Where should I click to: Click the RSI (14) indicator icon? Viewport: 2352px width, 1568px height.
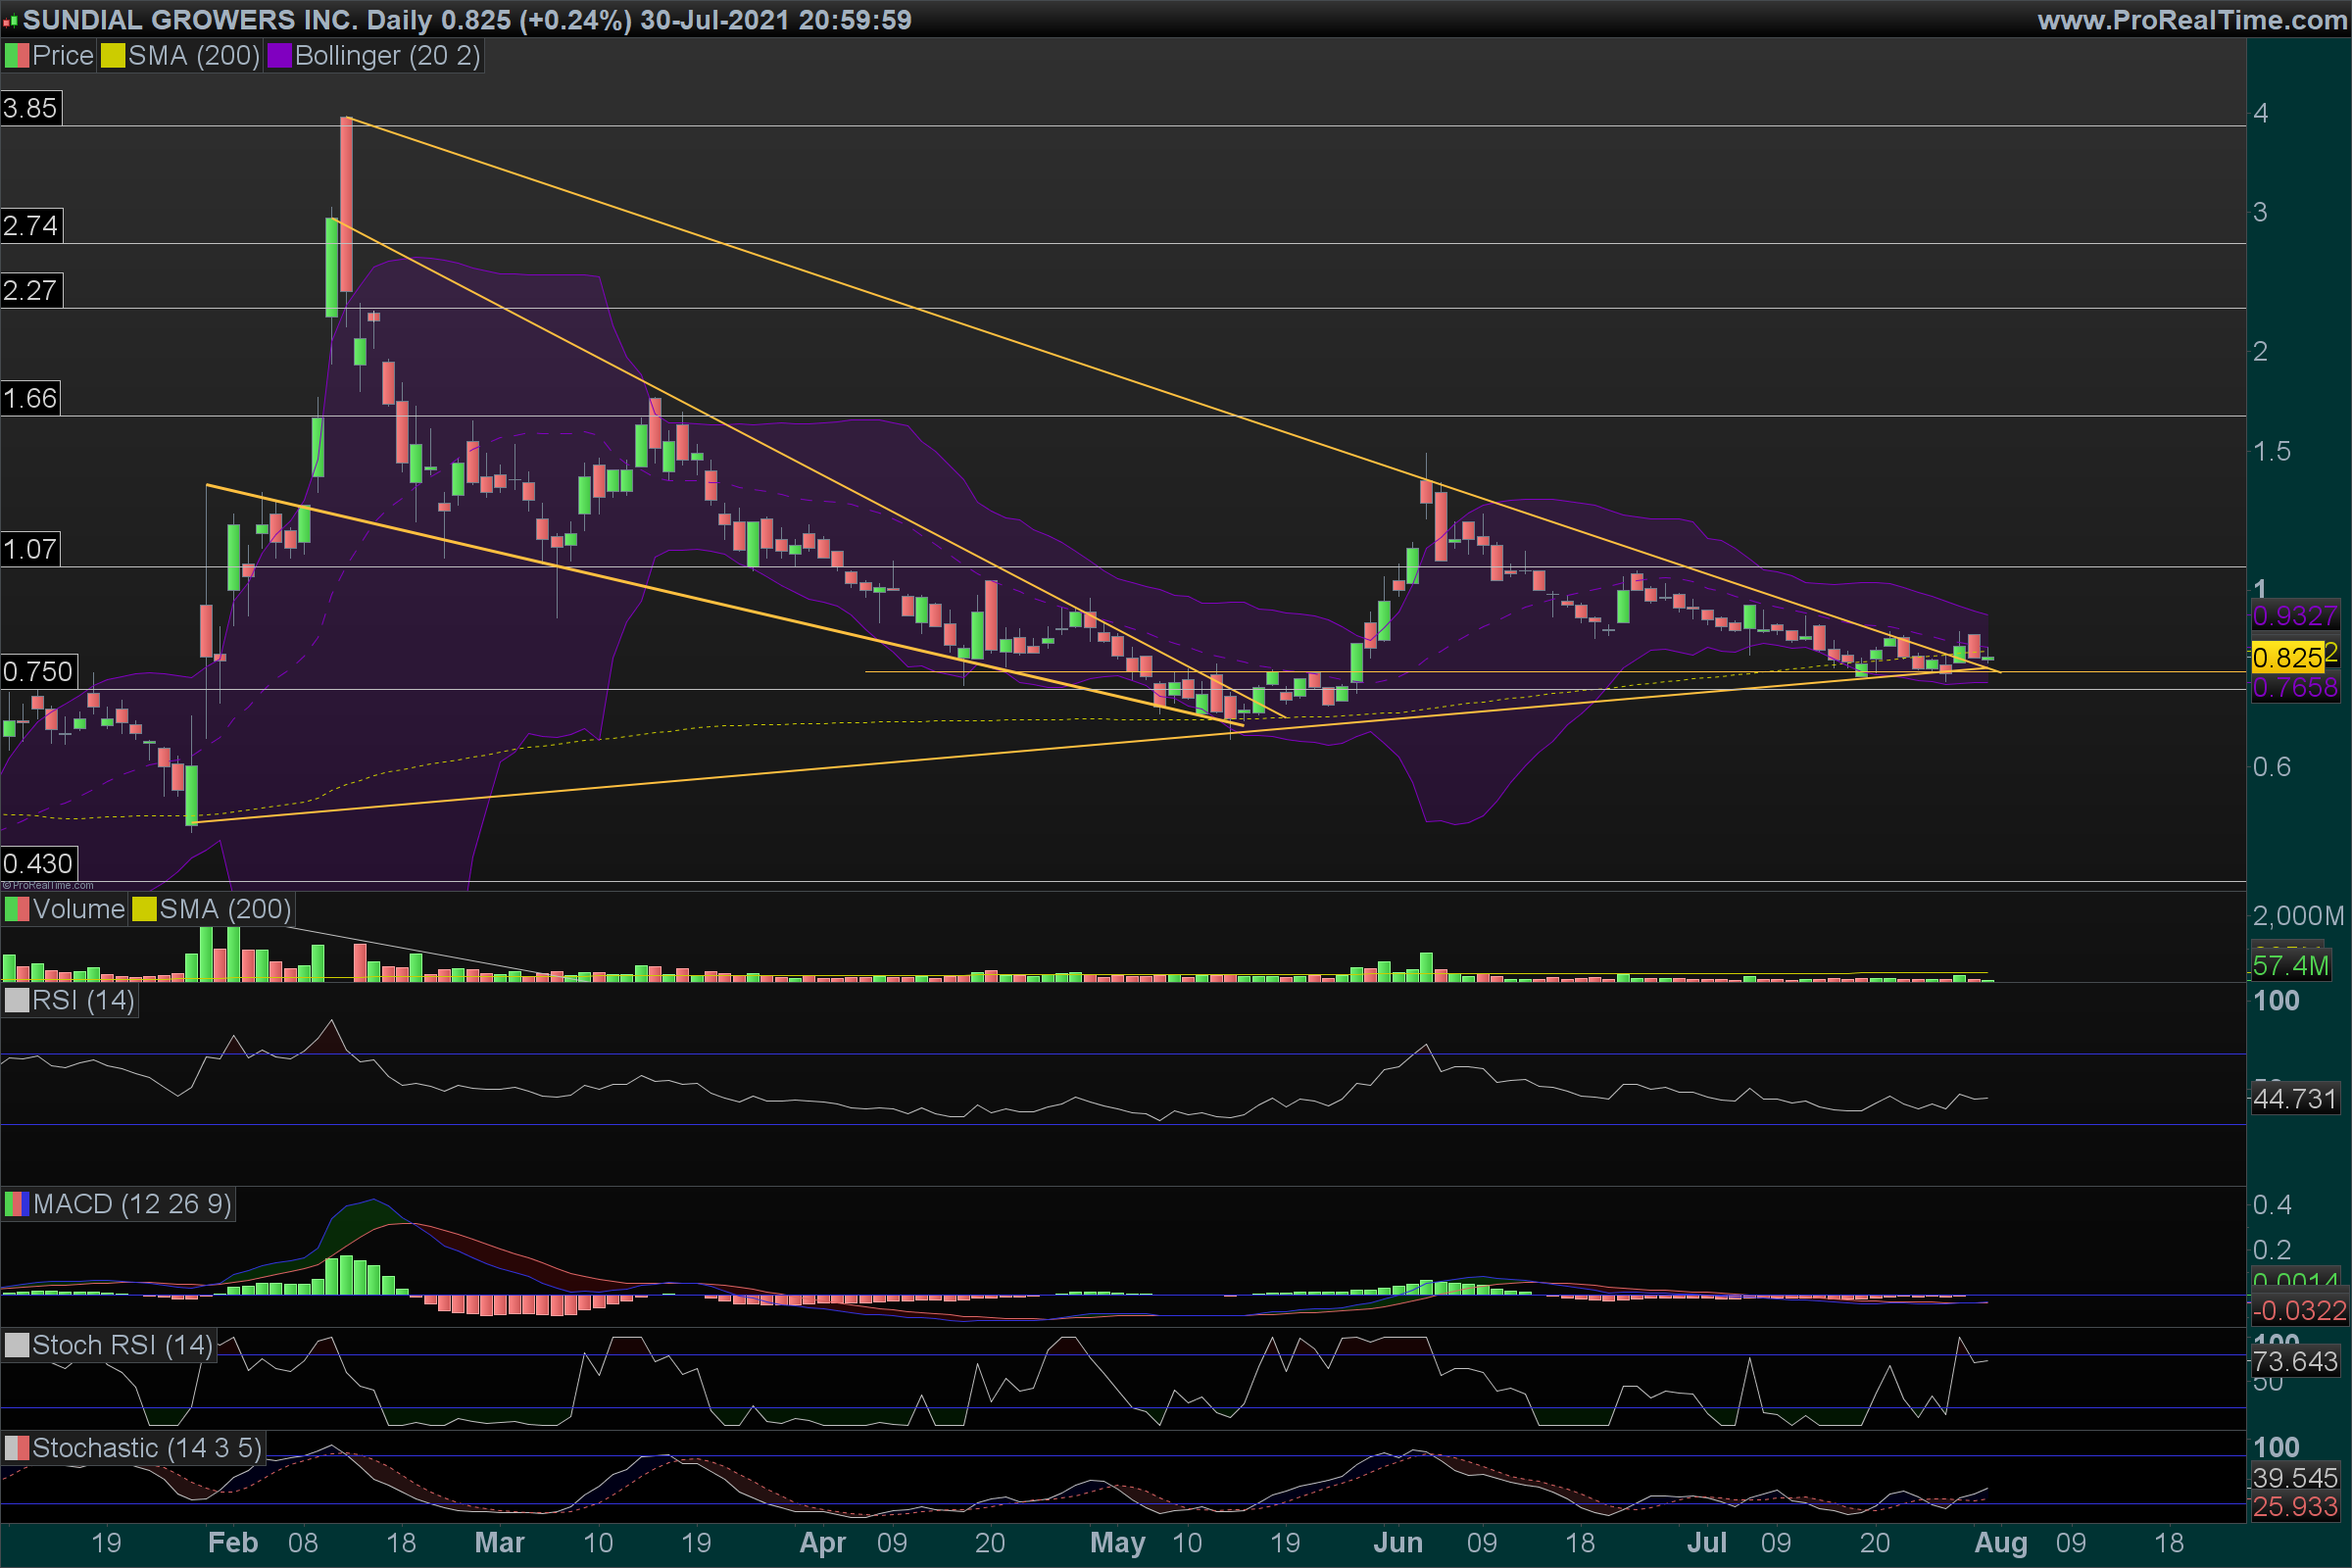pyautogui.click(x=17, y=1000)
